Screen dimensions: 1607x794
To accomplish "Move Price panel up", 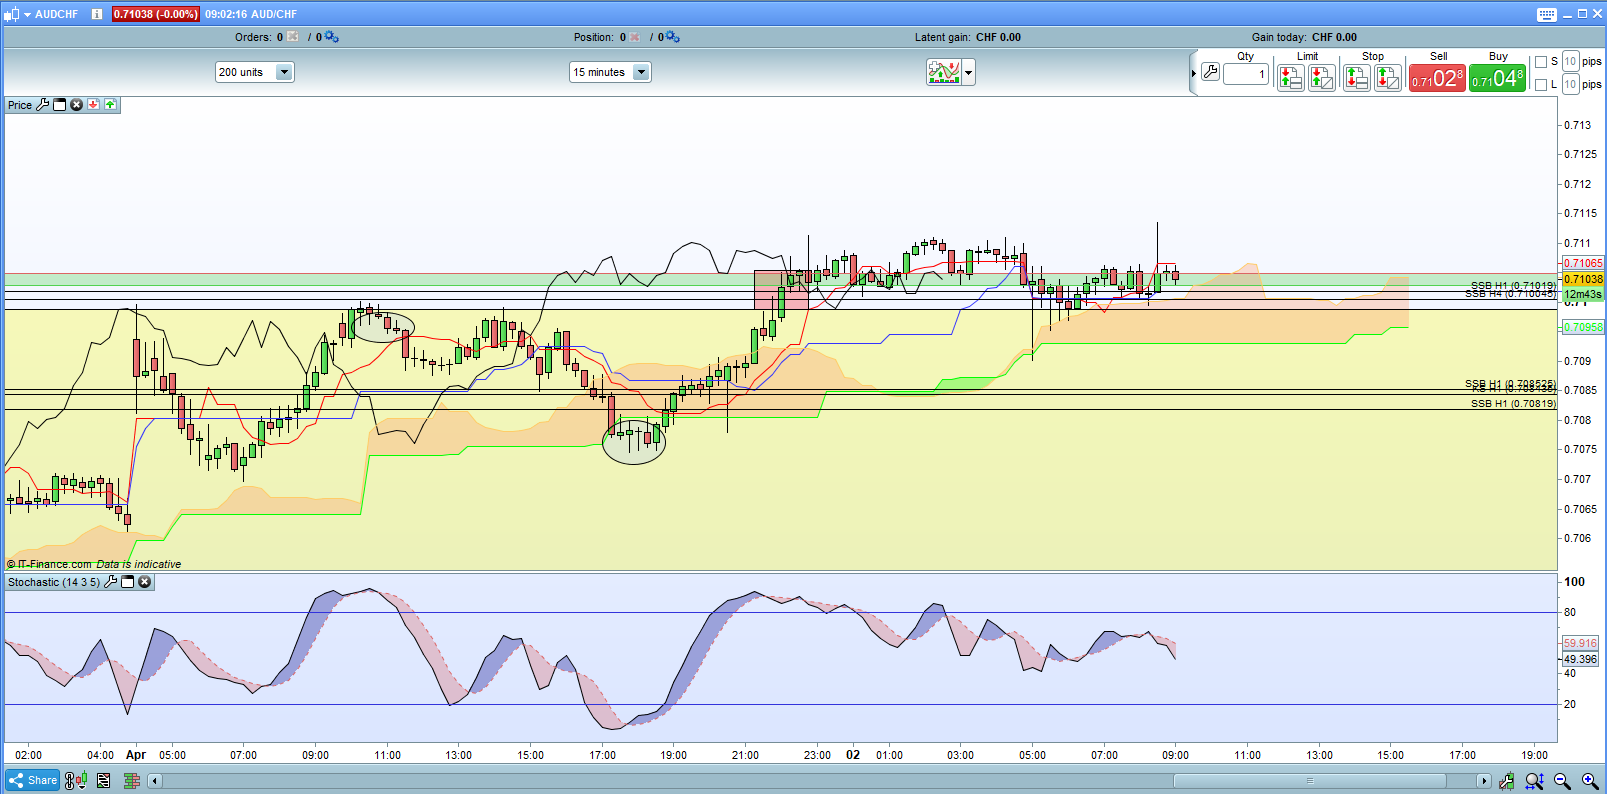I will [x=110, y=105].
